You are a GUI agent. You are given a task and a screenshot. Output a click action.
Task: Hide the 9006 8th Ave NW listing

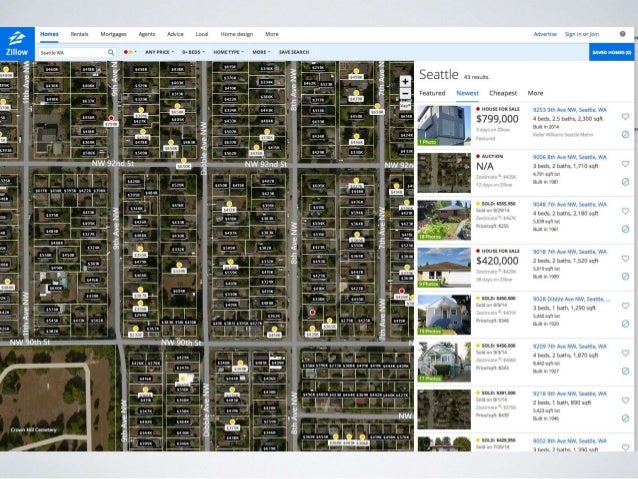(625, 182)
